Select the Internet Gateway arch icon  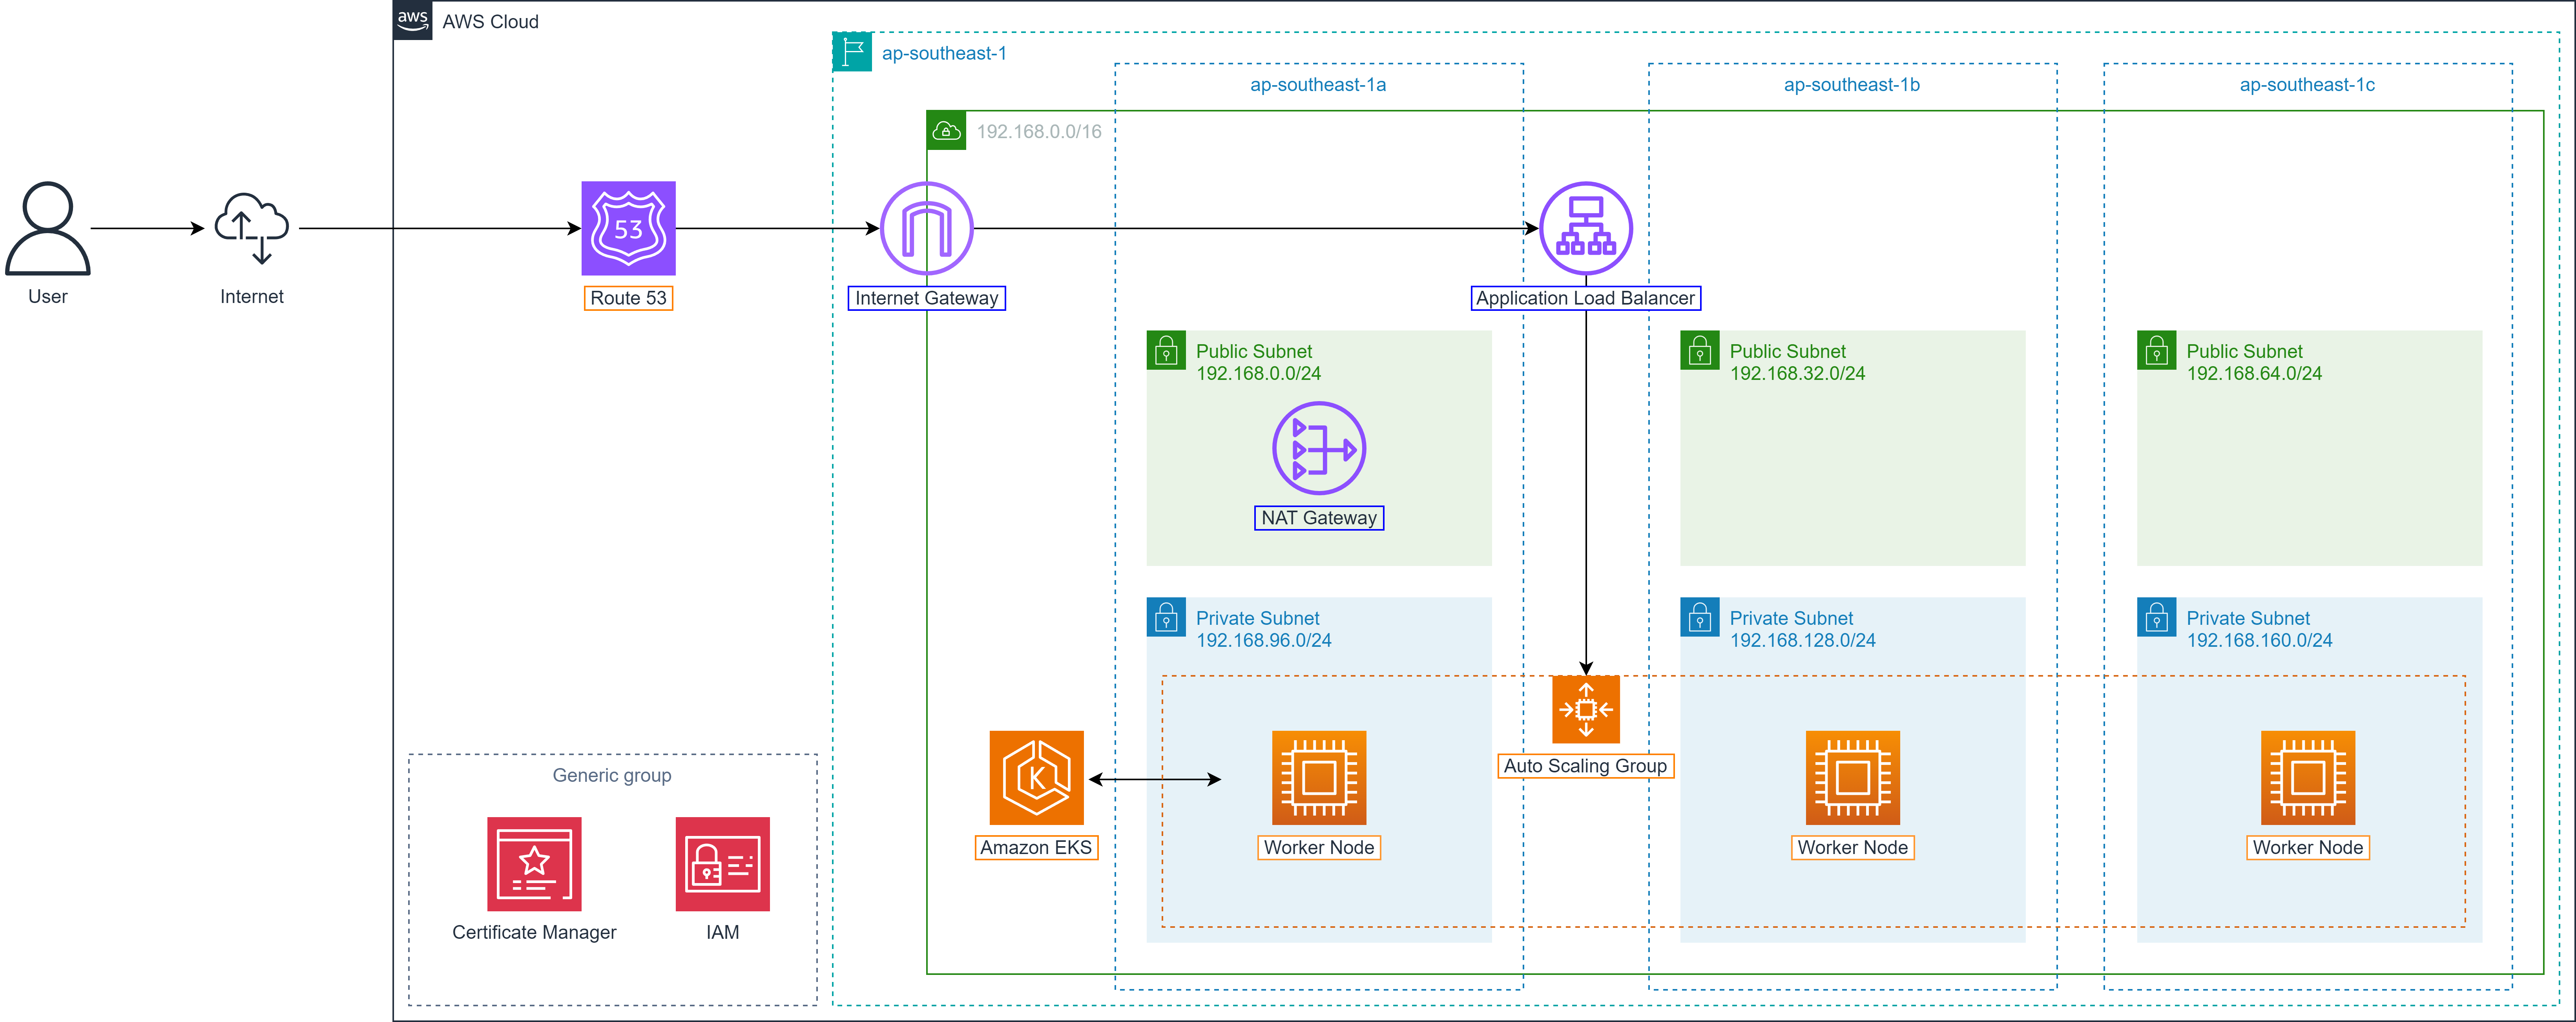(926, 228)
